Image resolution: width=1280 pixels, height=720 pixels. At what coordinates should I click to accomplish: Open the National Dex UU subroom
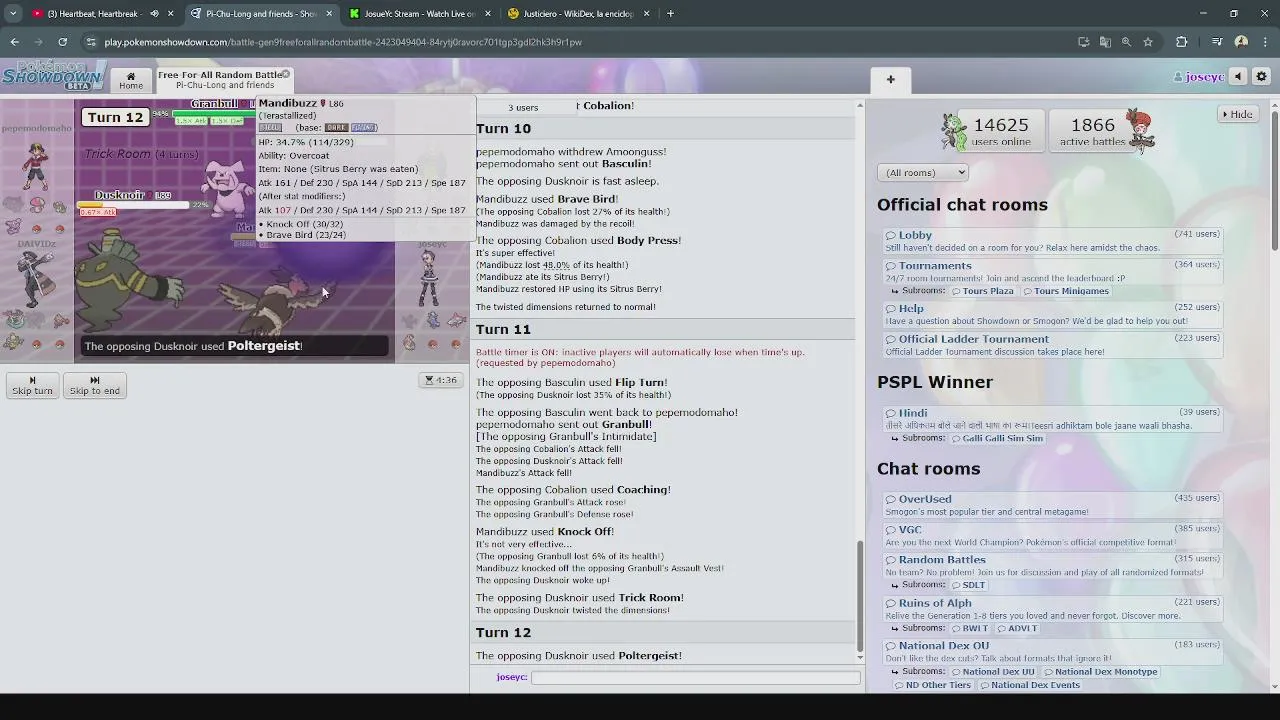993,672
